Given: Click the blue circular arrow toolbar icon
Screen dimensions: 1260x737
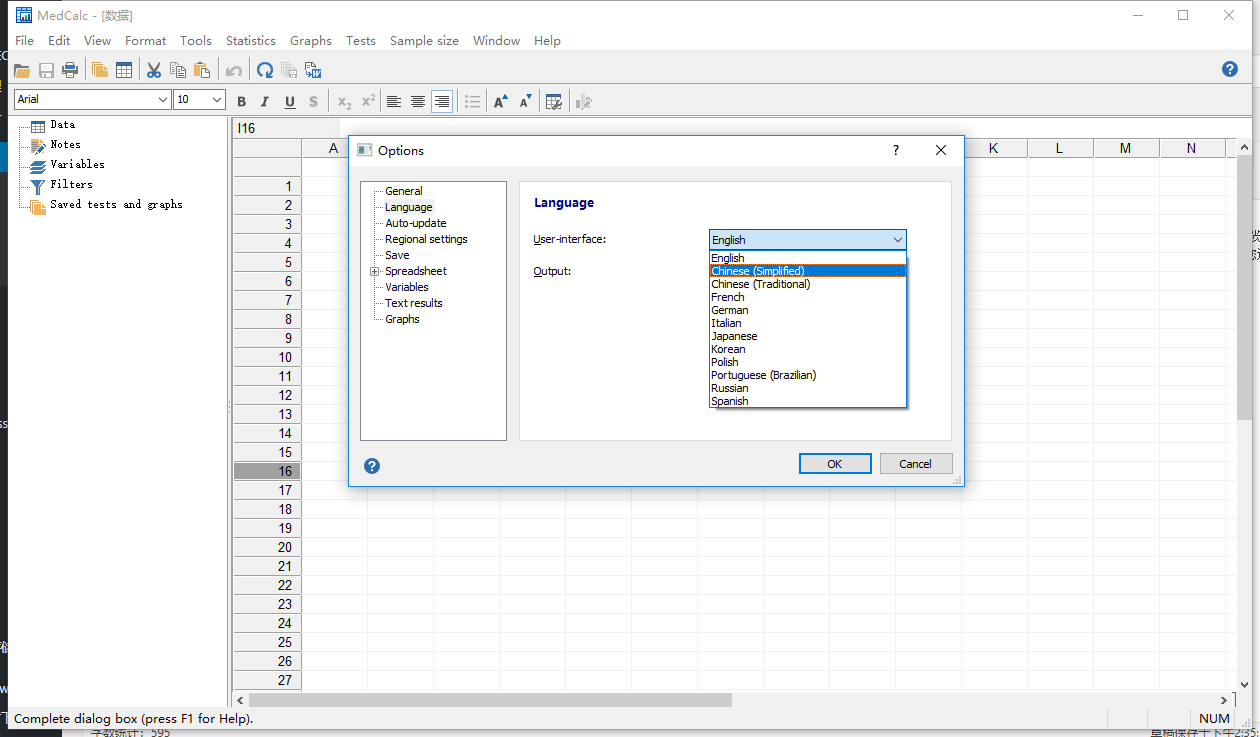Looking at the screenshot, I should (x=265, y=70).
